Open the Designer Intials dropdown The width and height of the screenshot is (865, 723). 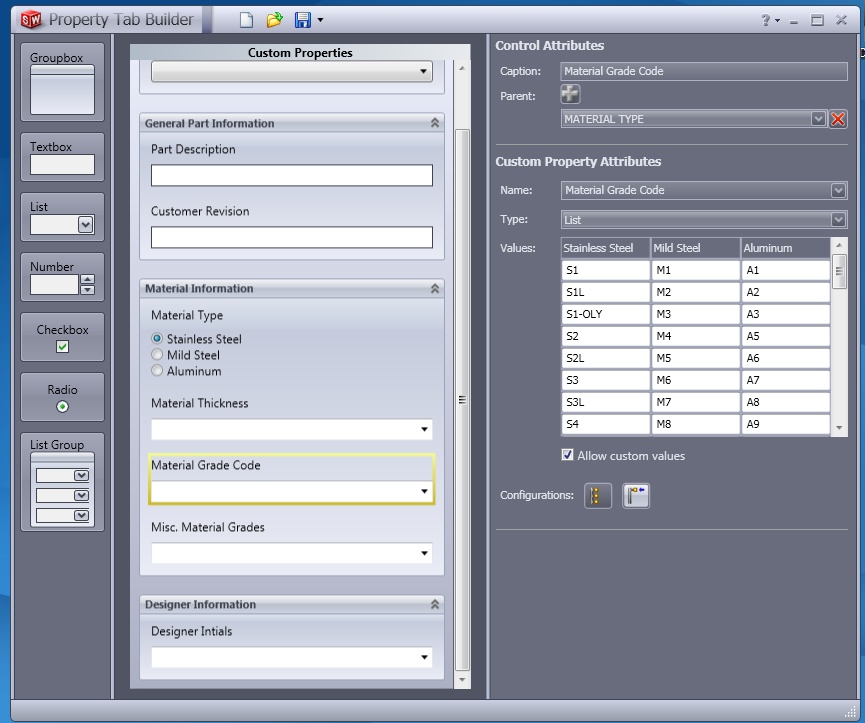(424, 657)
